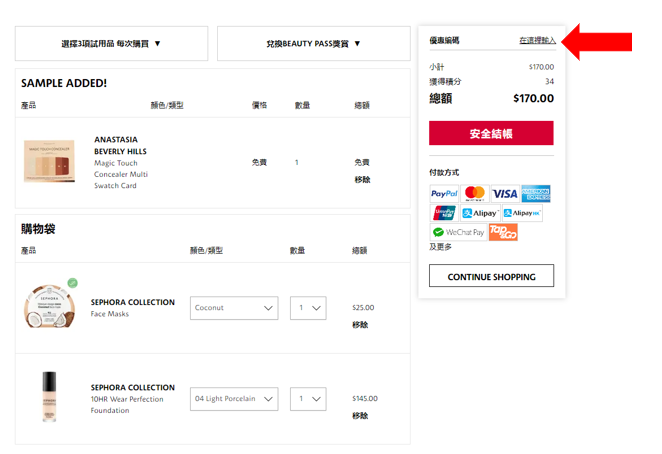Click the $145.00 foundation price
662x454 pixels.
[365, 398]
